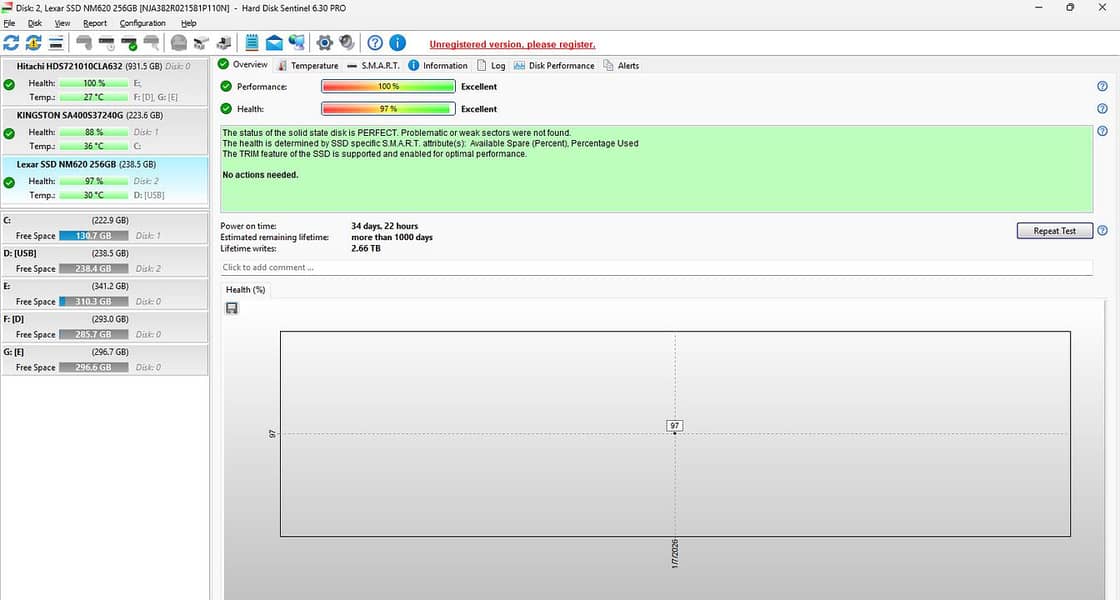Click the report notepad icon in toolbar
This screenshot has height=600, width=1120.
(252, 43)
